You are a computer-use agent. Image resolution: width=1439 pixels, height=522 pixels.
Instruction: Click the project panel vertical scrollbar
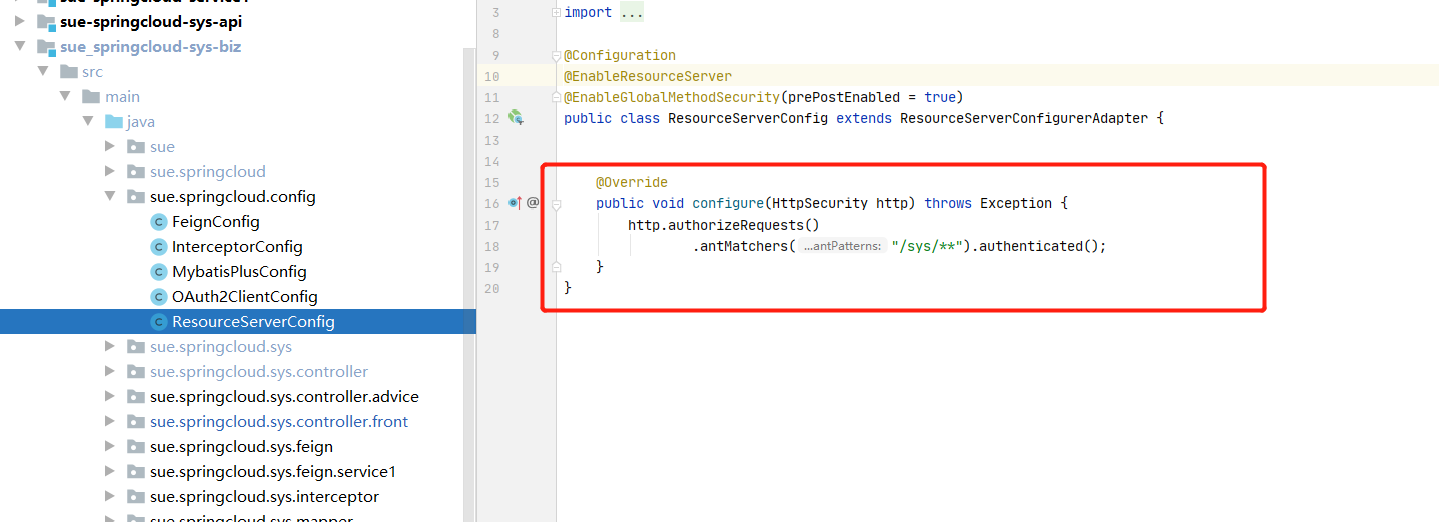[469, 285]
